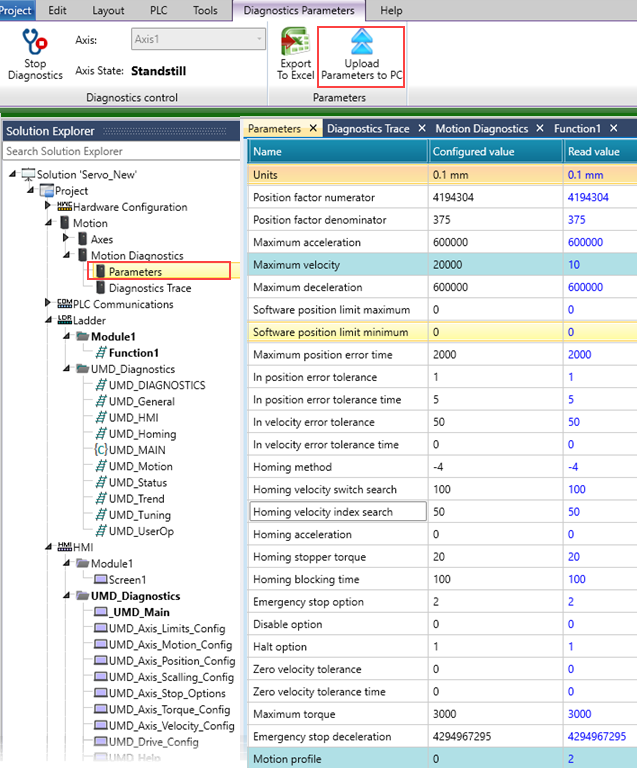
Task: Click the PLC Communications icon
Action: pyautogui.click(x=64, y=303)
